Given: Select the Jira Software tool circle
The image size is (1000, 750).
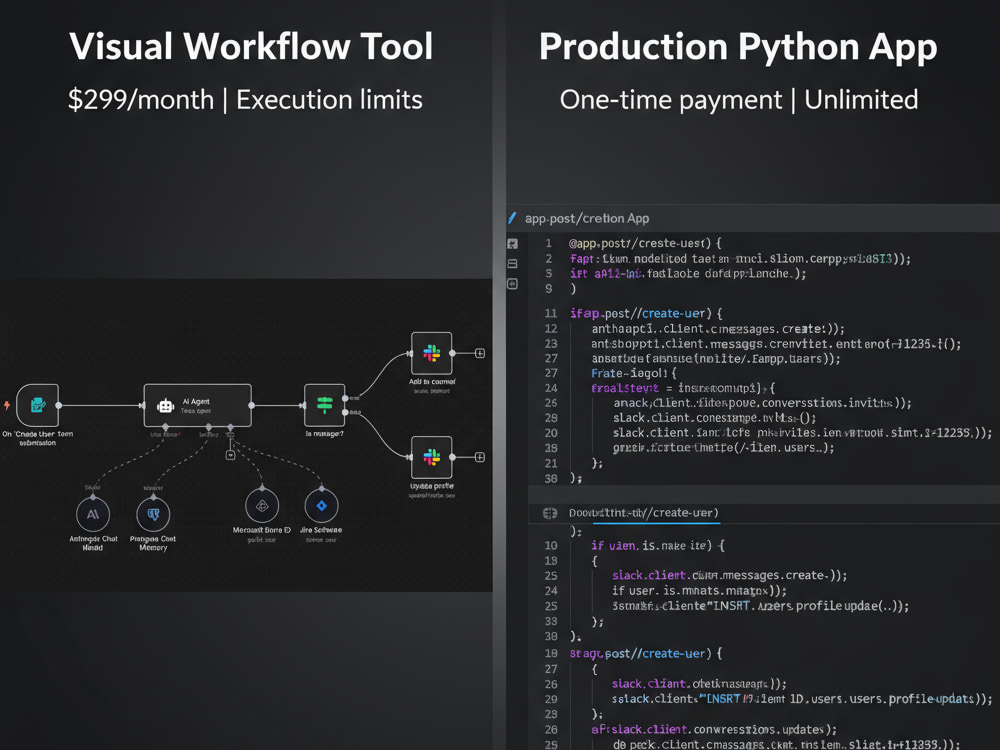Looking at the screenshot, I should (321, 506).
